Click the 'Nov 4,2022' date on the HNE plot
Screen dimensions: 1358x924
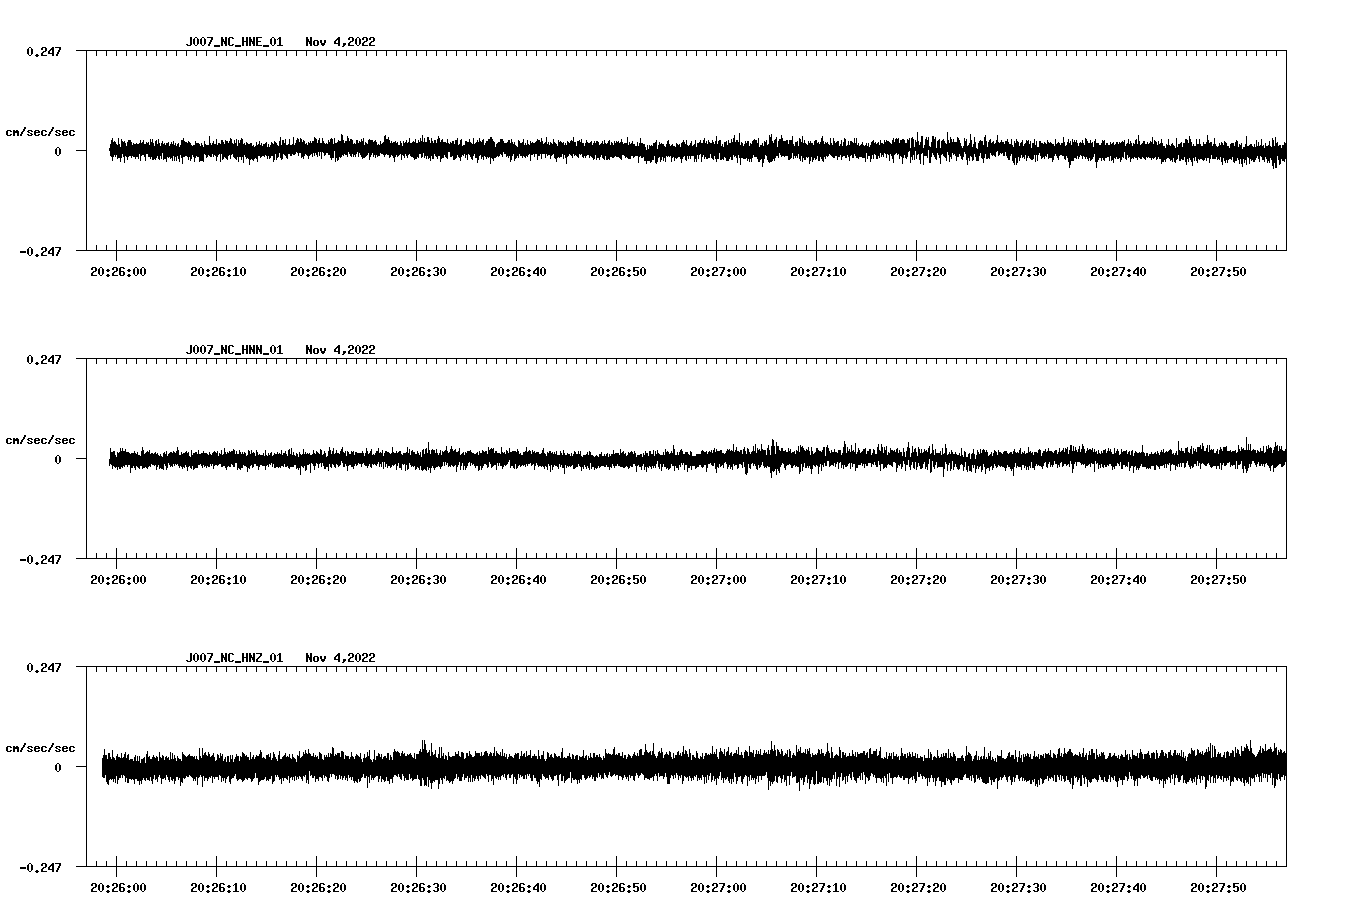click(x=341, y=42)
